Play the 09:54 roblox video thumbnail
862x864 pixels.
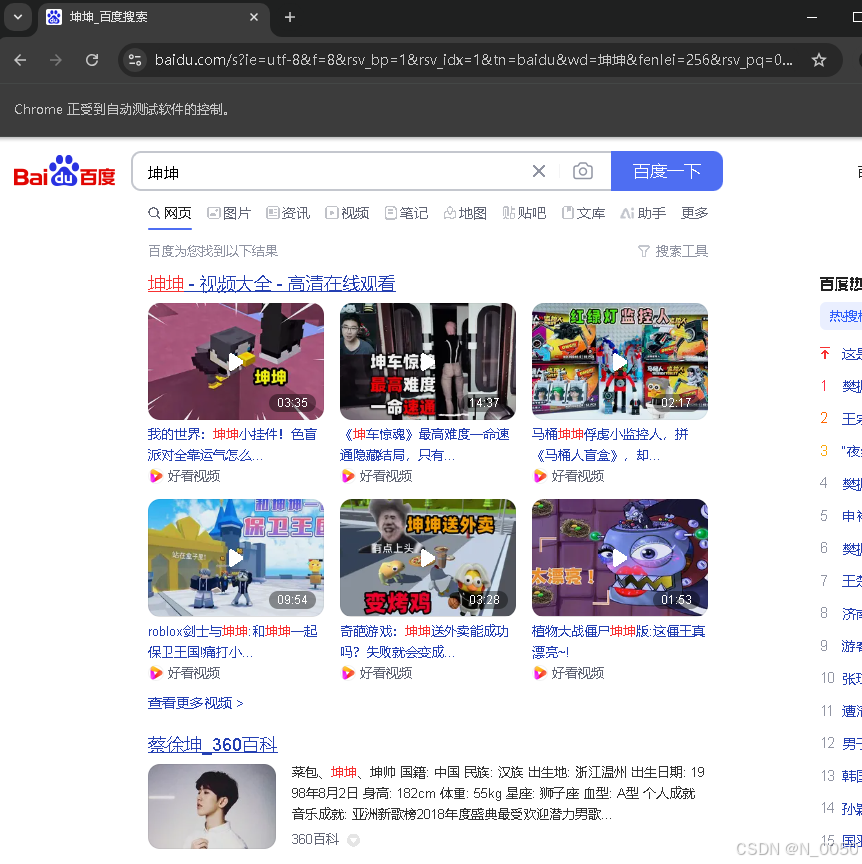(x=236, y=558)
